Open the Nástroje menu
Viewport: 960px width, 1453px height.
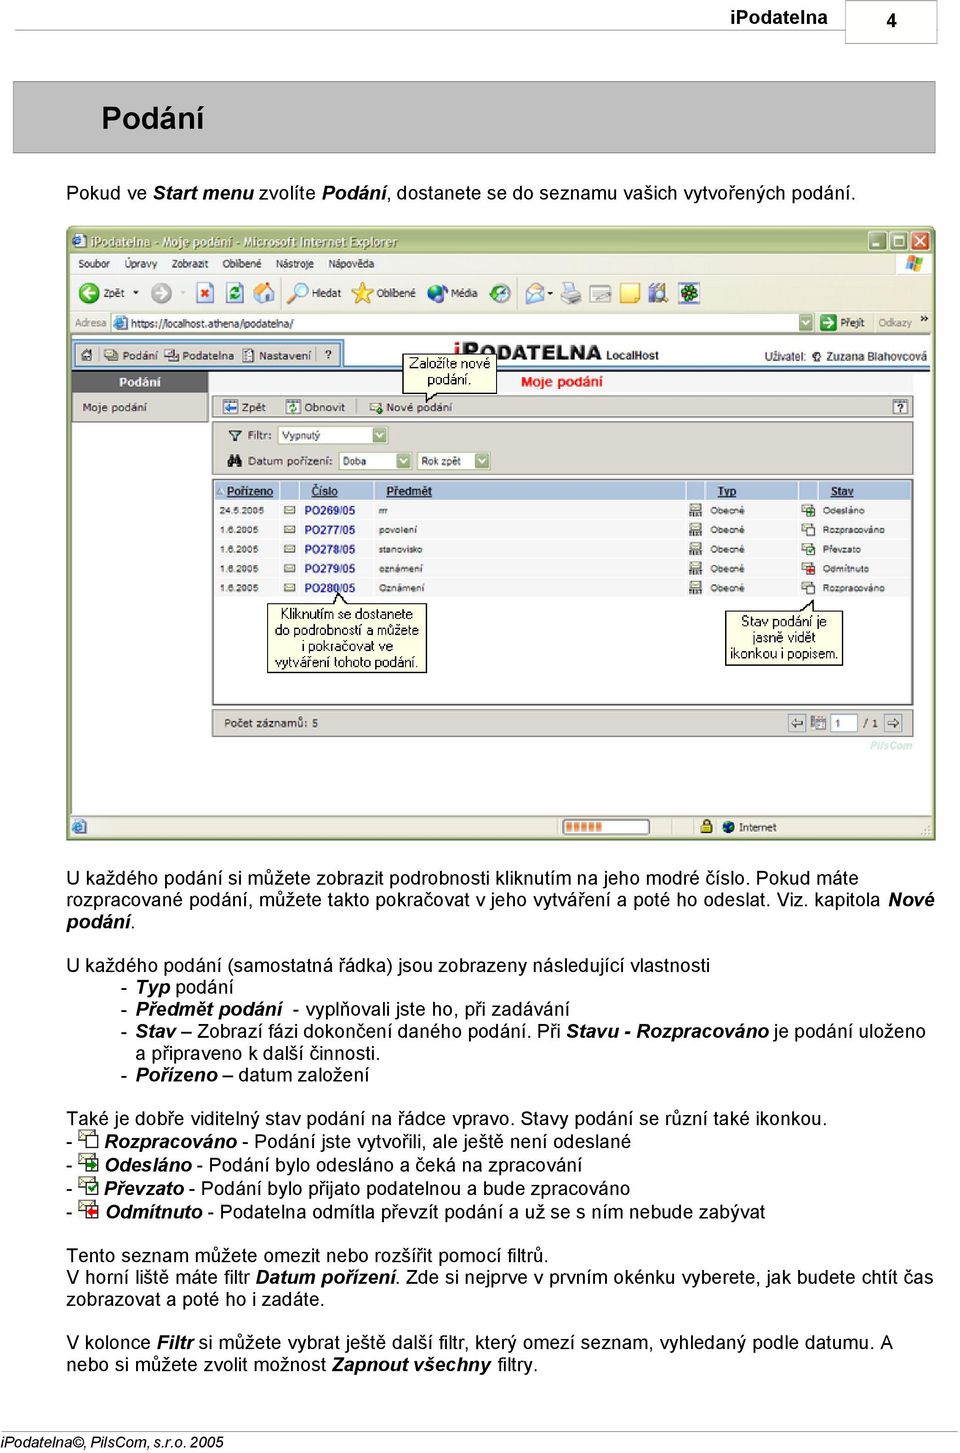pyautogui.click(x=295, y=264)
